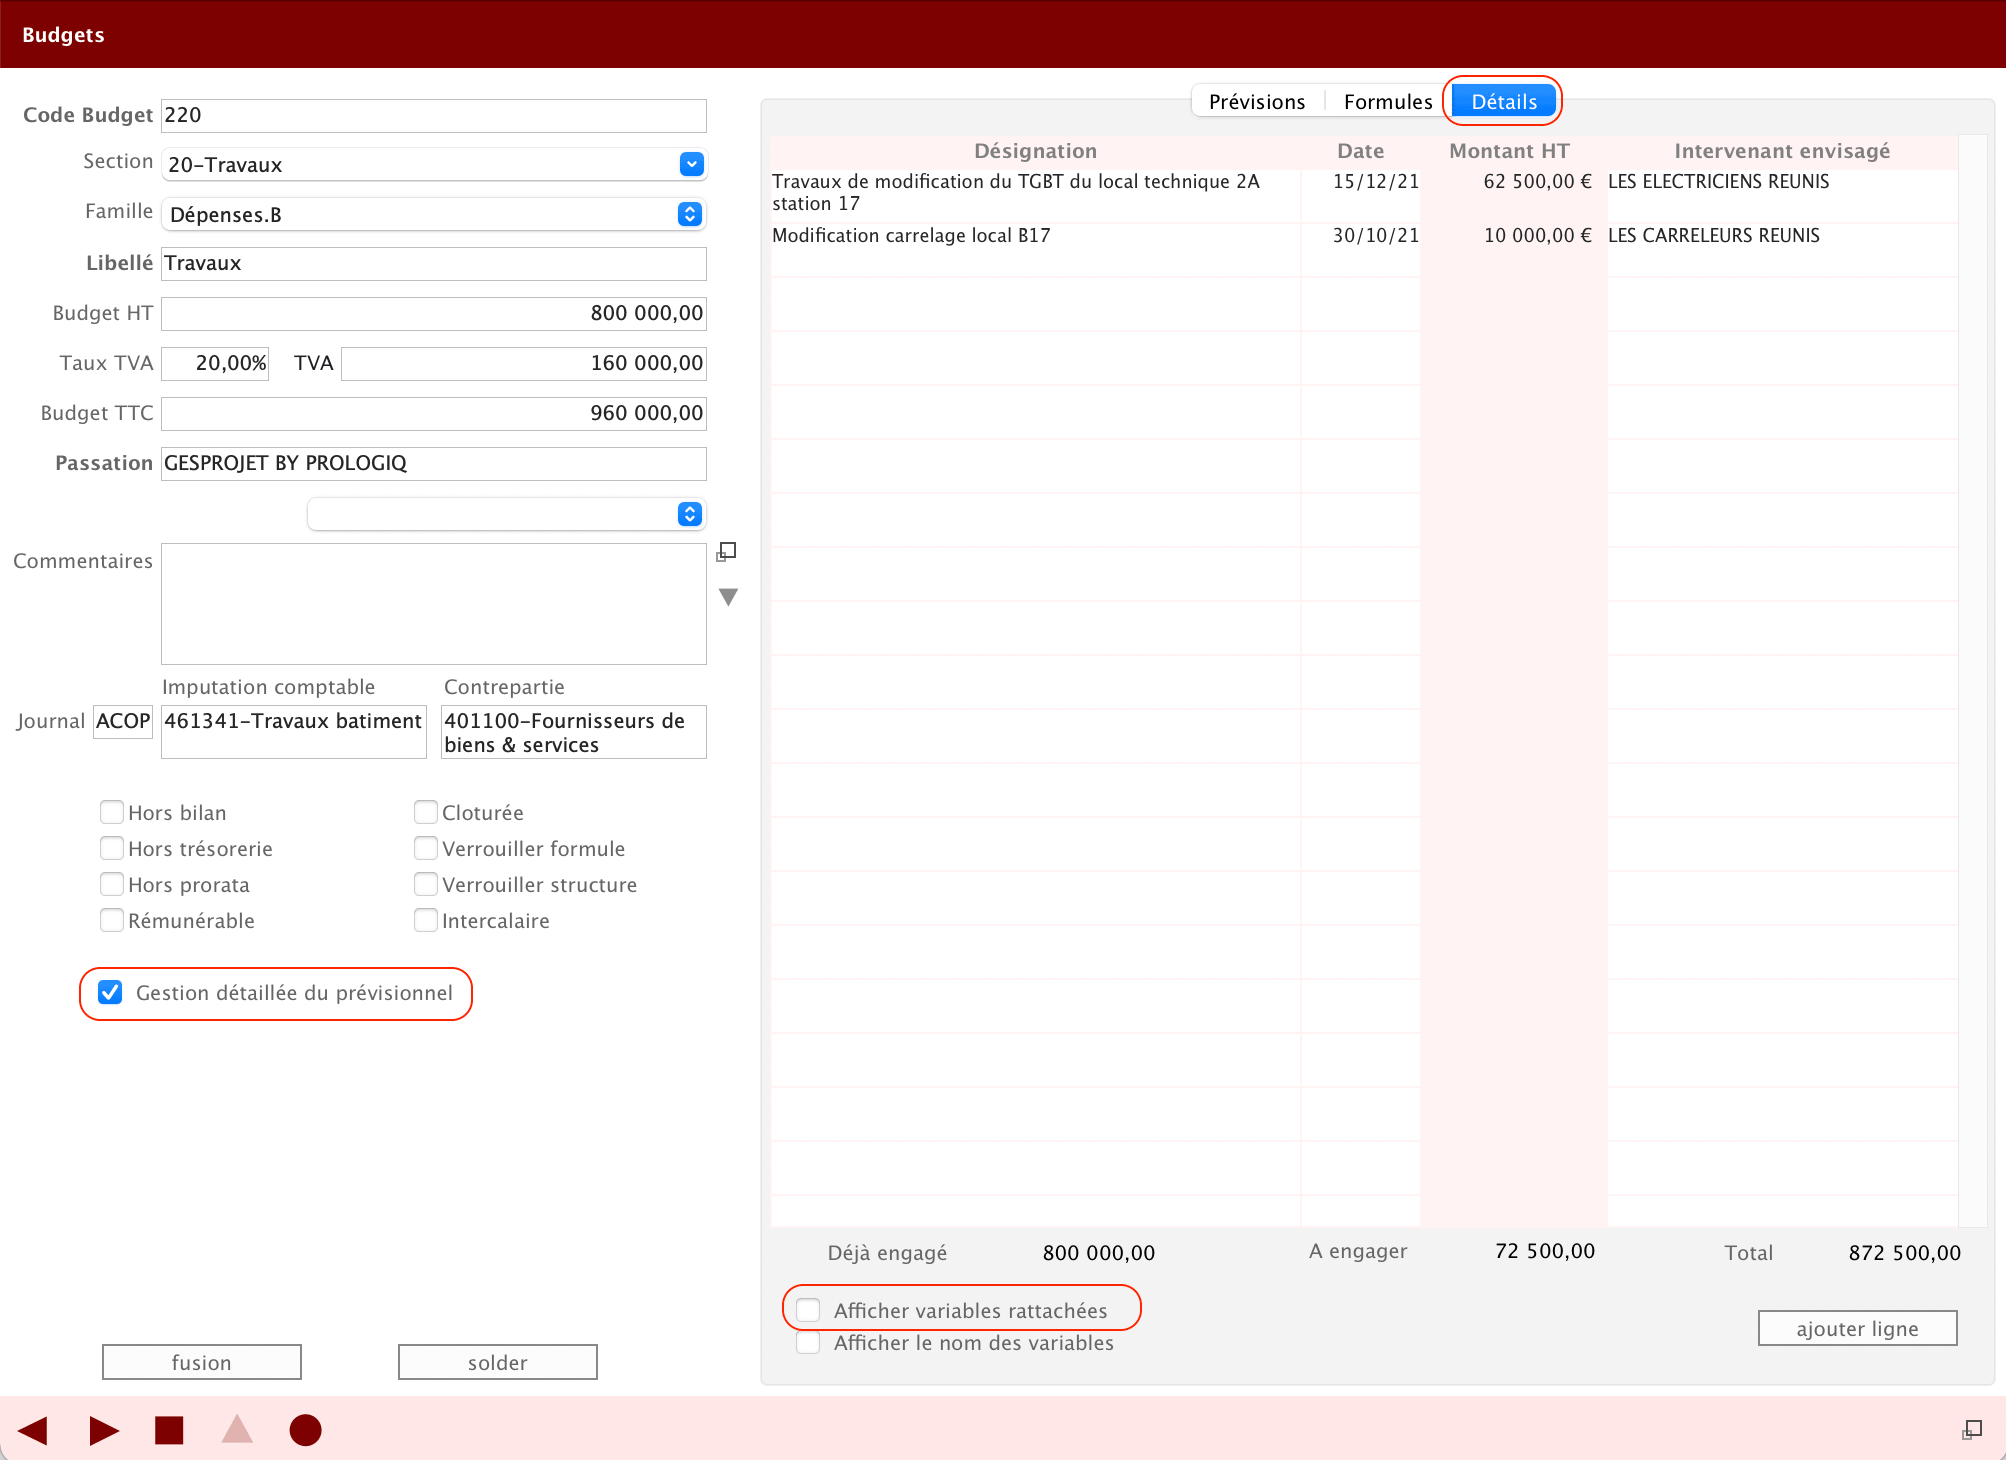This screenshot has width=2006, height=1460.
Task: Select the Détails tab
Action: (x=1504, y=101)
